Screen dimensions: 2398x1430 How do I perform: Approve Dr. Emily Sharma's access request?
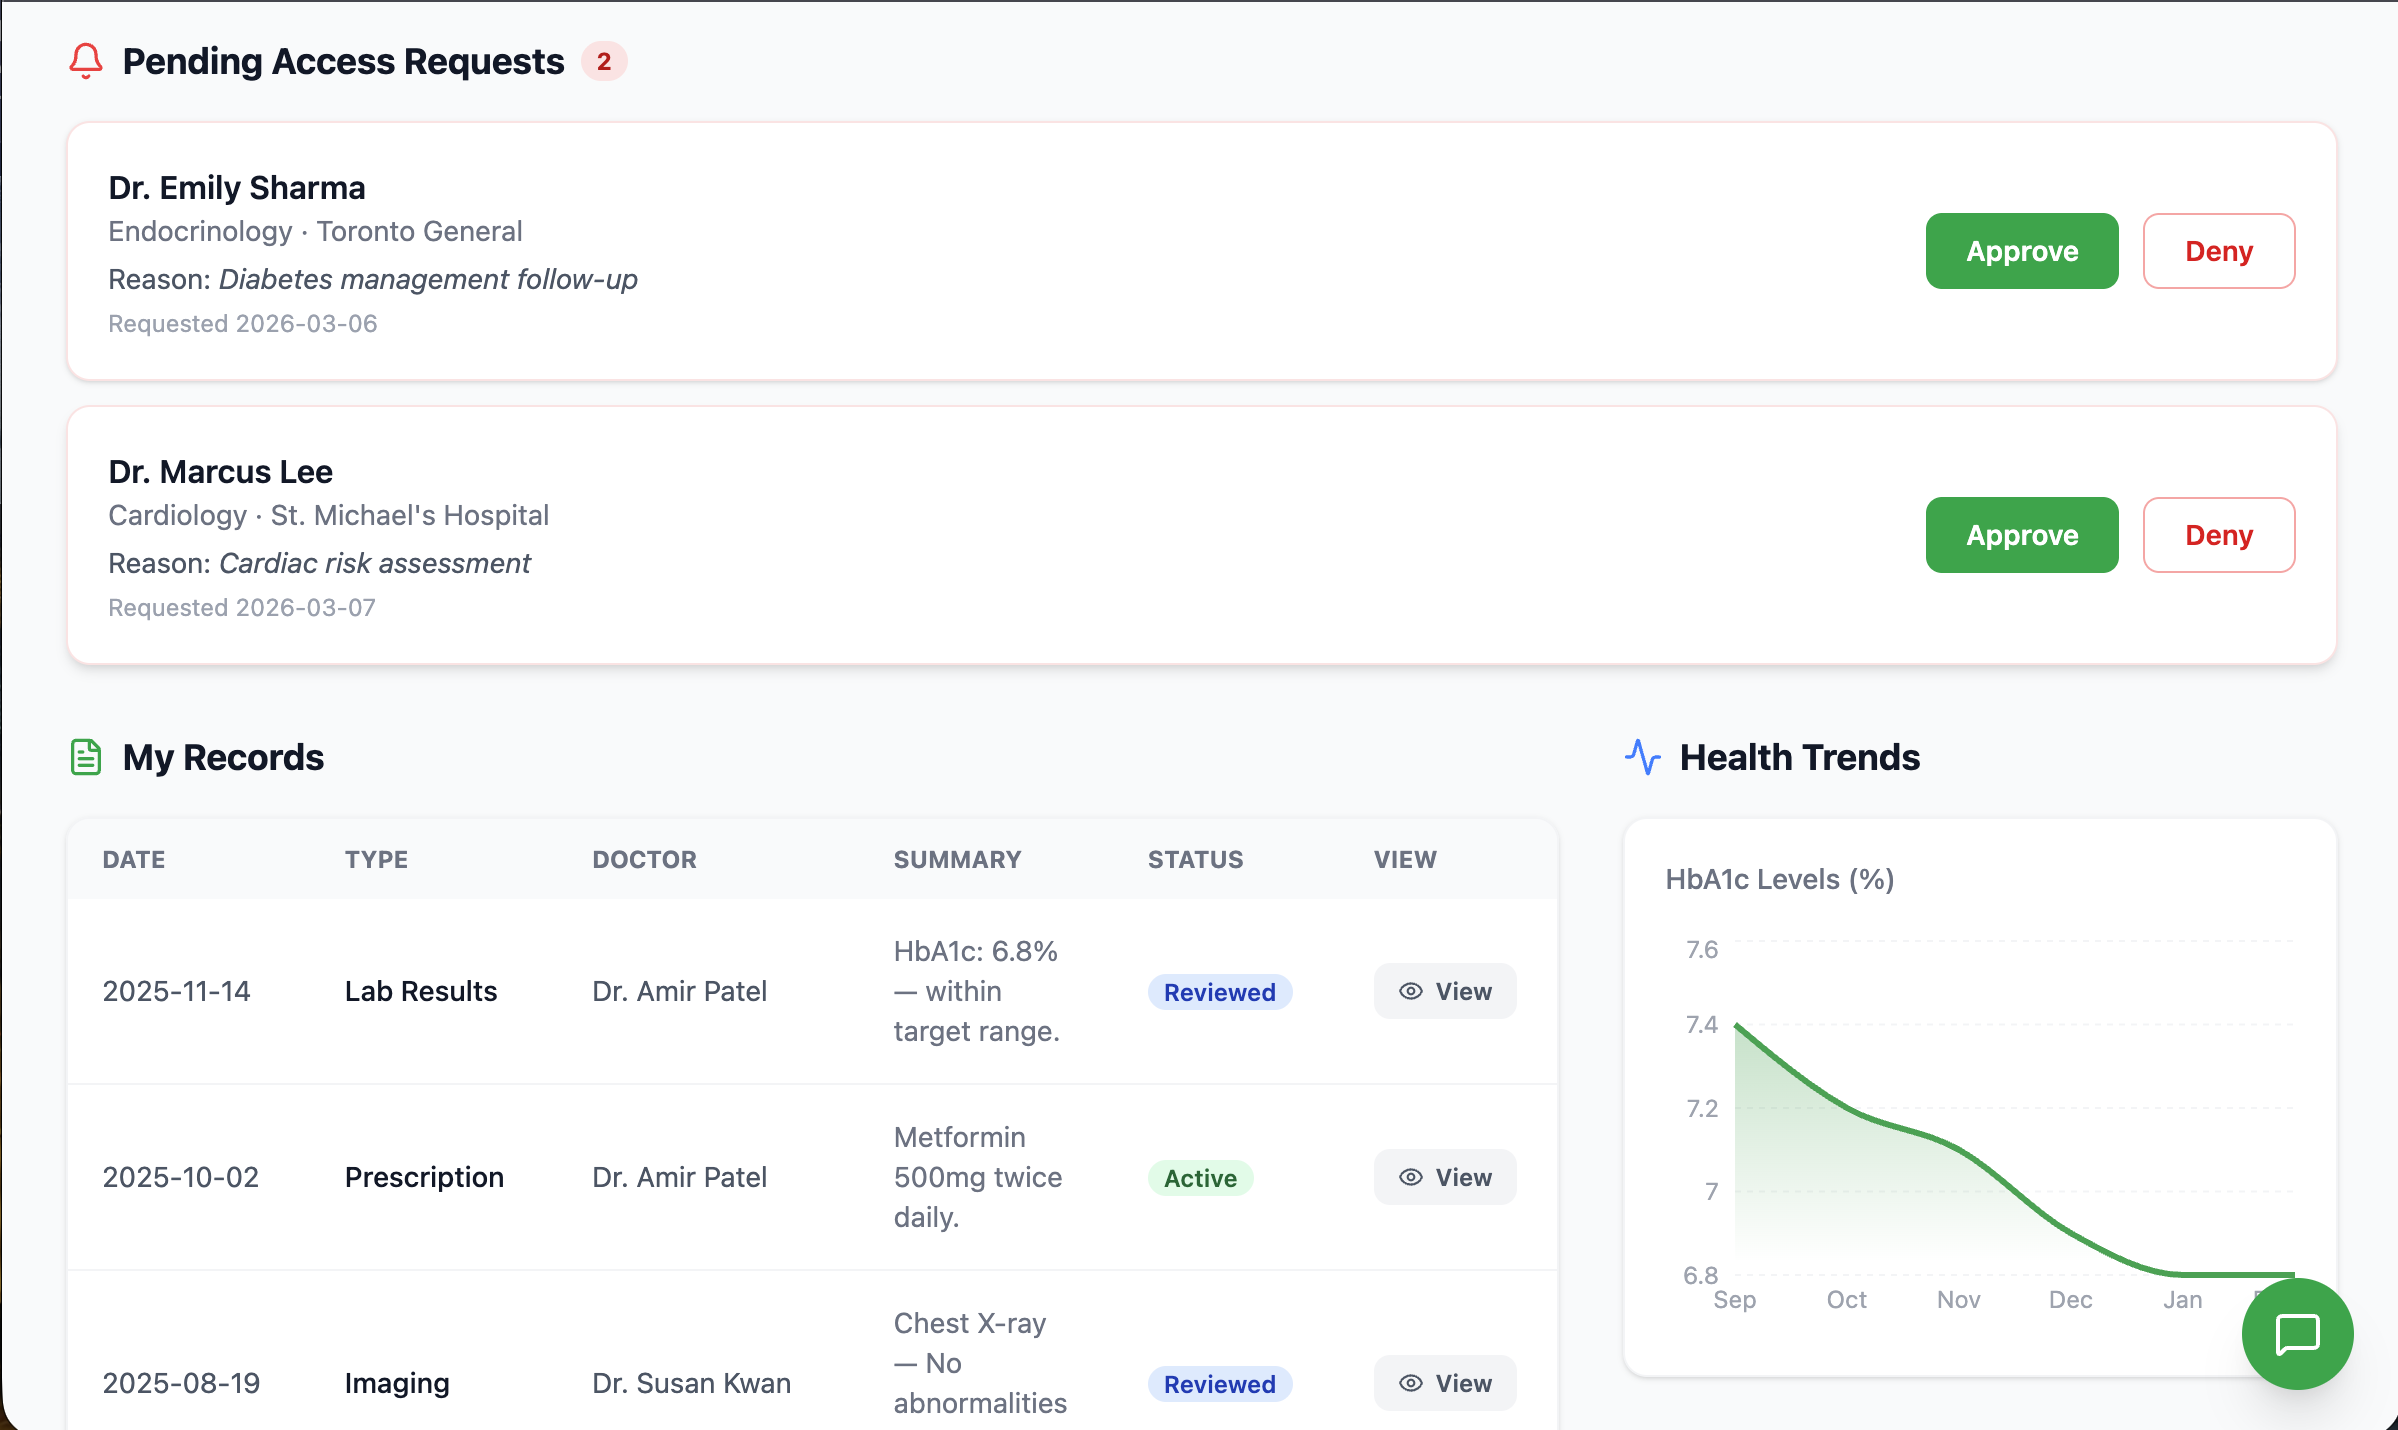tap(2021, 251)
